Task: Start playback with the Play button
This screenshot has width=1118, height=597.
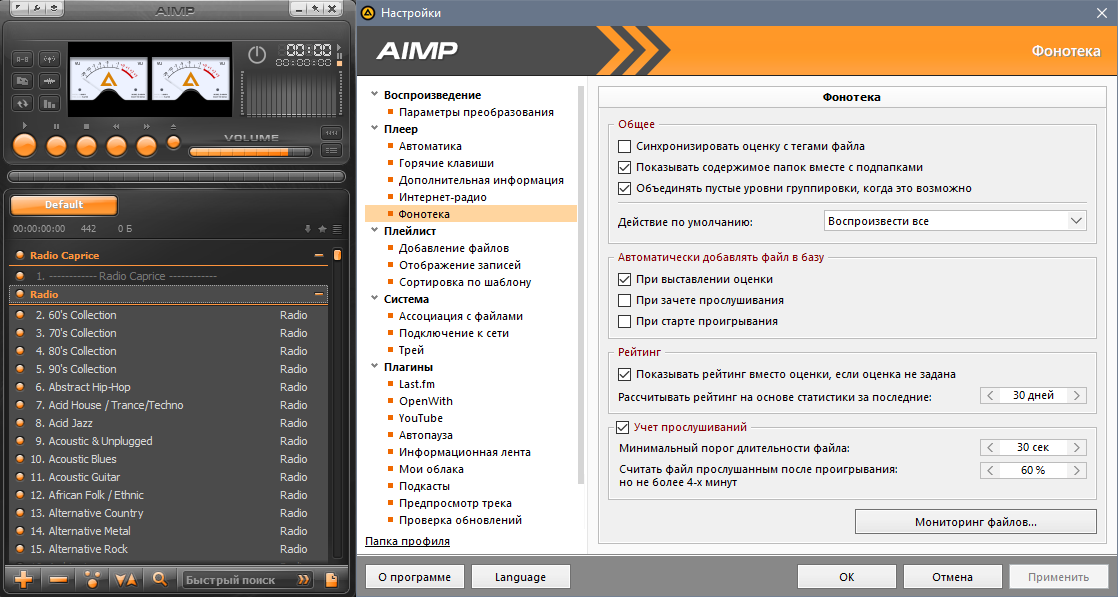Action: coord(25,146)
